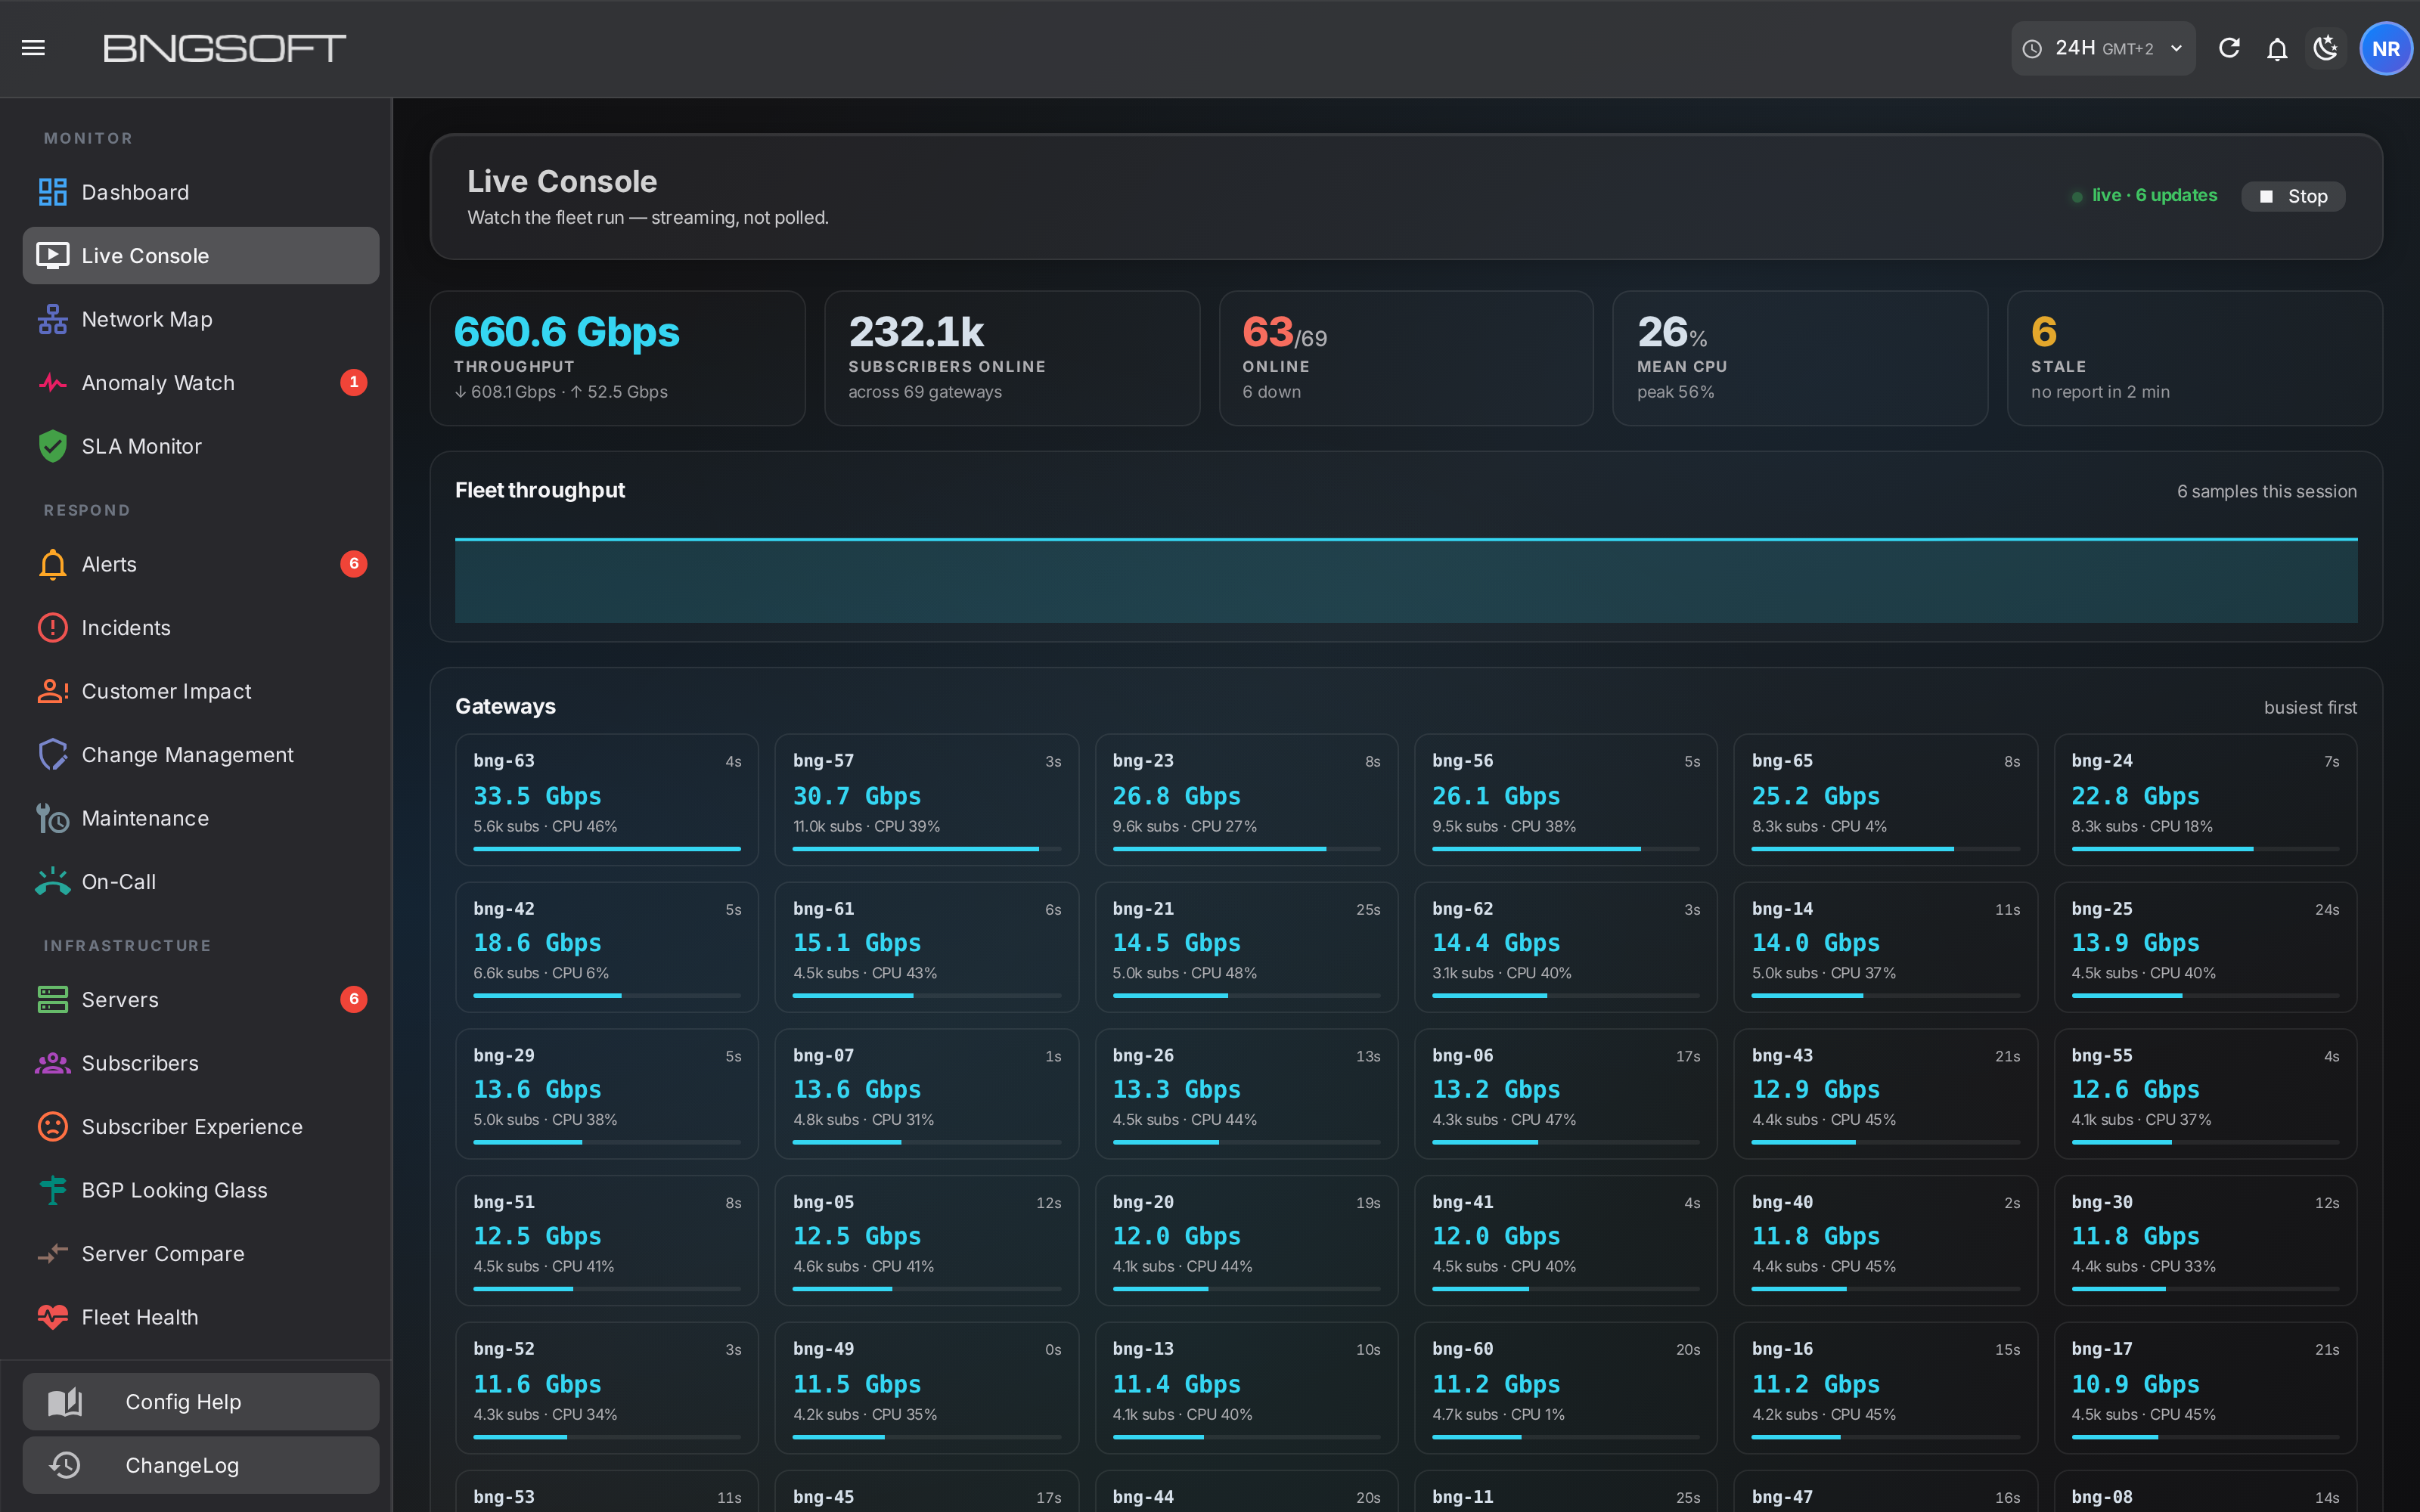2420x1512 pixels.
Task: Click the Server Compare arrows icon
Action: [x=52, y=1254]
